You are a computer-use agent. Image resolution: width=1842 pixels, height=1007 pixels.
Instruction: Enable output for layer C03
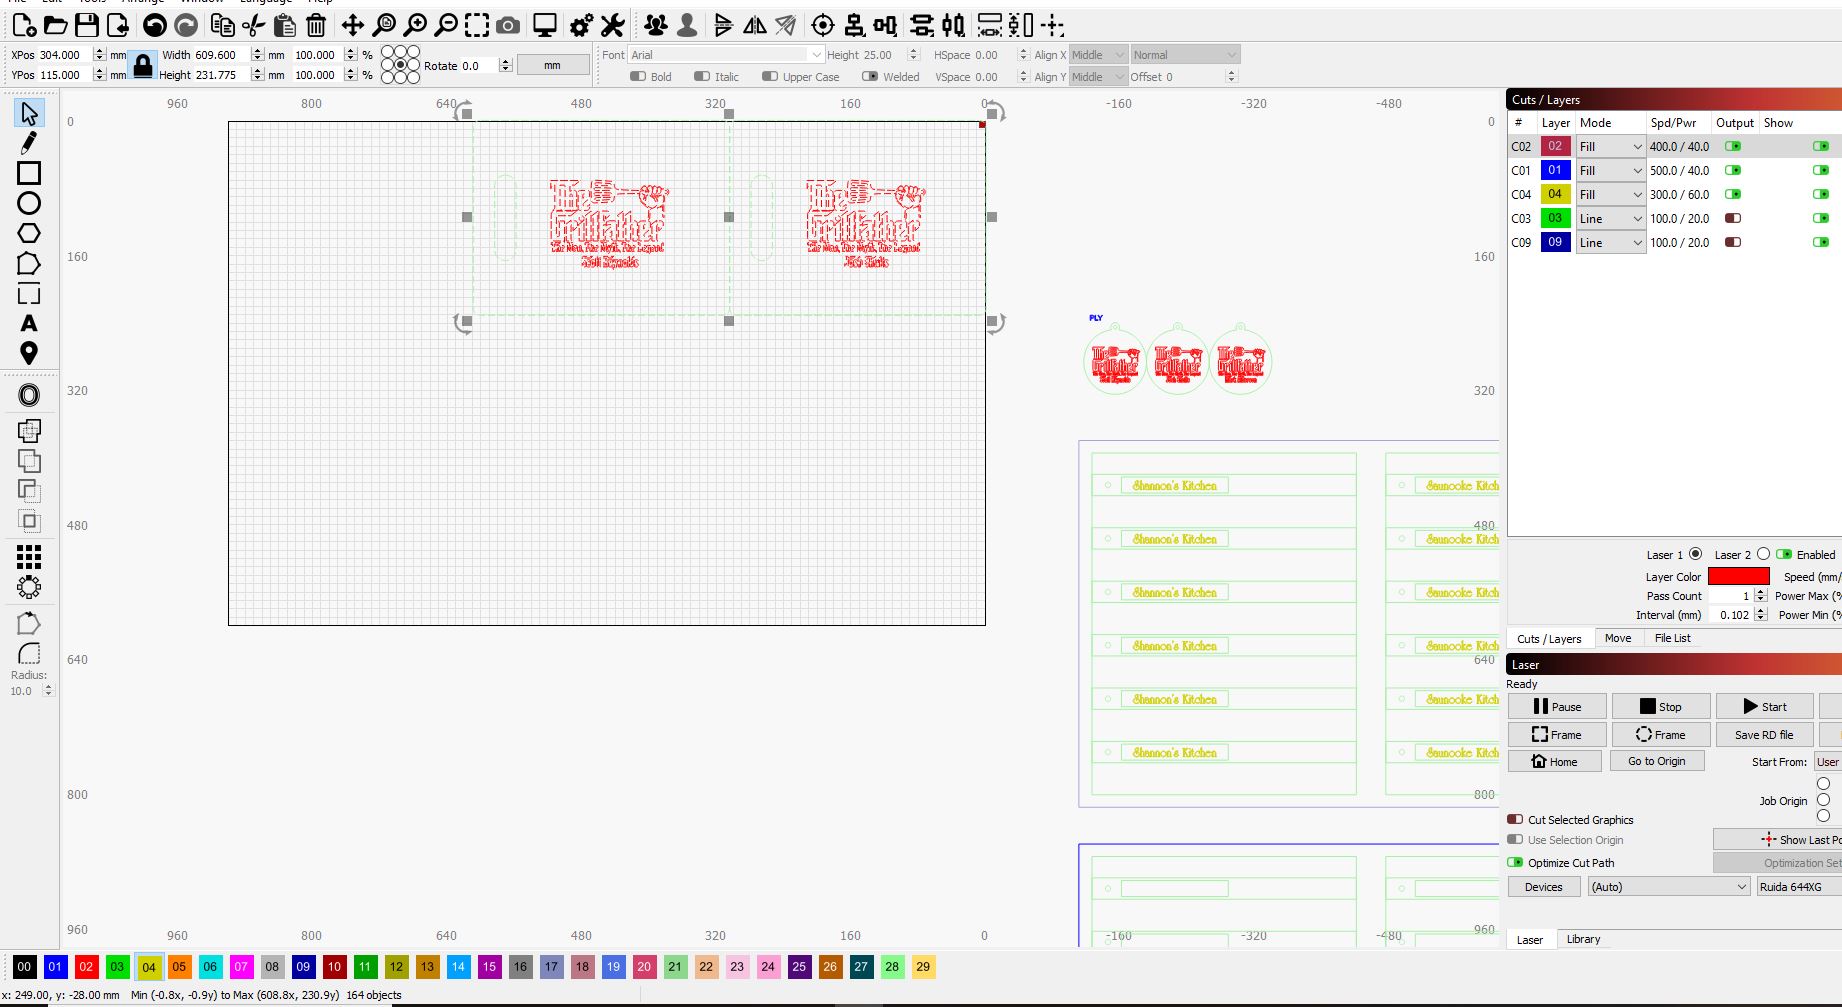click(1733, 218)
